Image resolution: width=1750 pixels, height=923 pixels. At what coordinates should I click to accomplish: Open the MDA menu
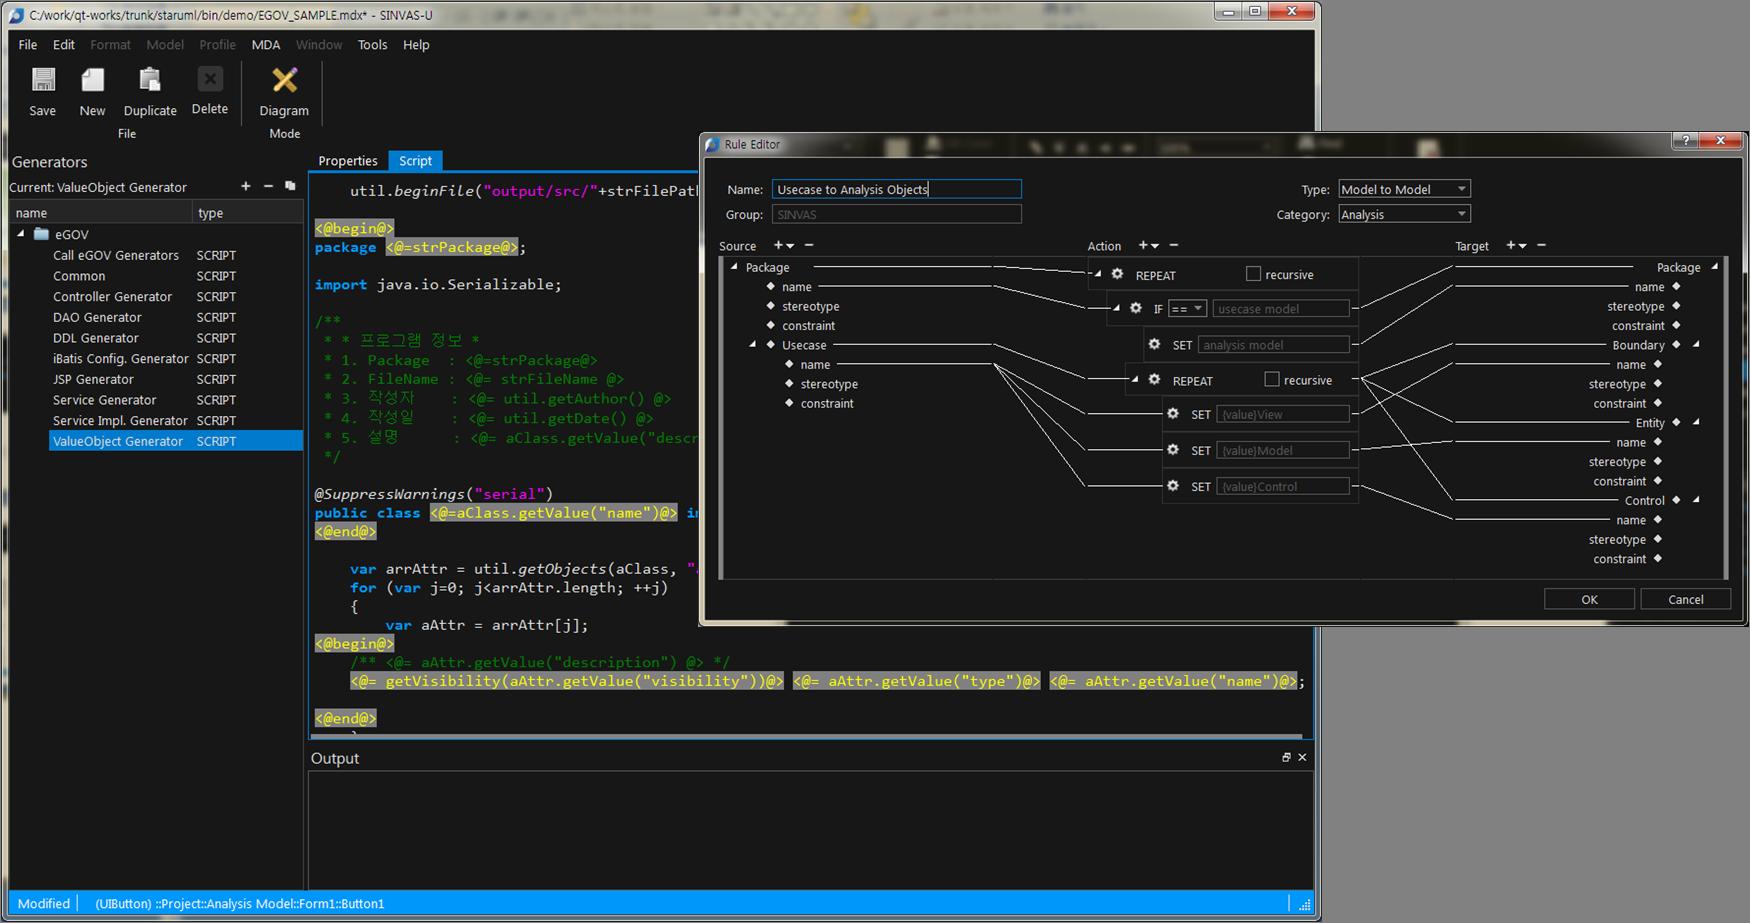[265, 45]
